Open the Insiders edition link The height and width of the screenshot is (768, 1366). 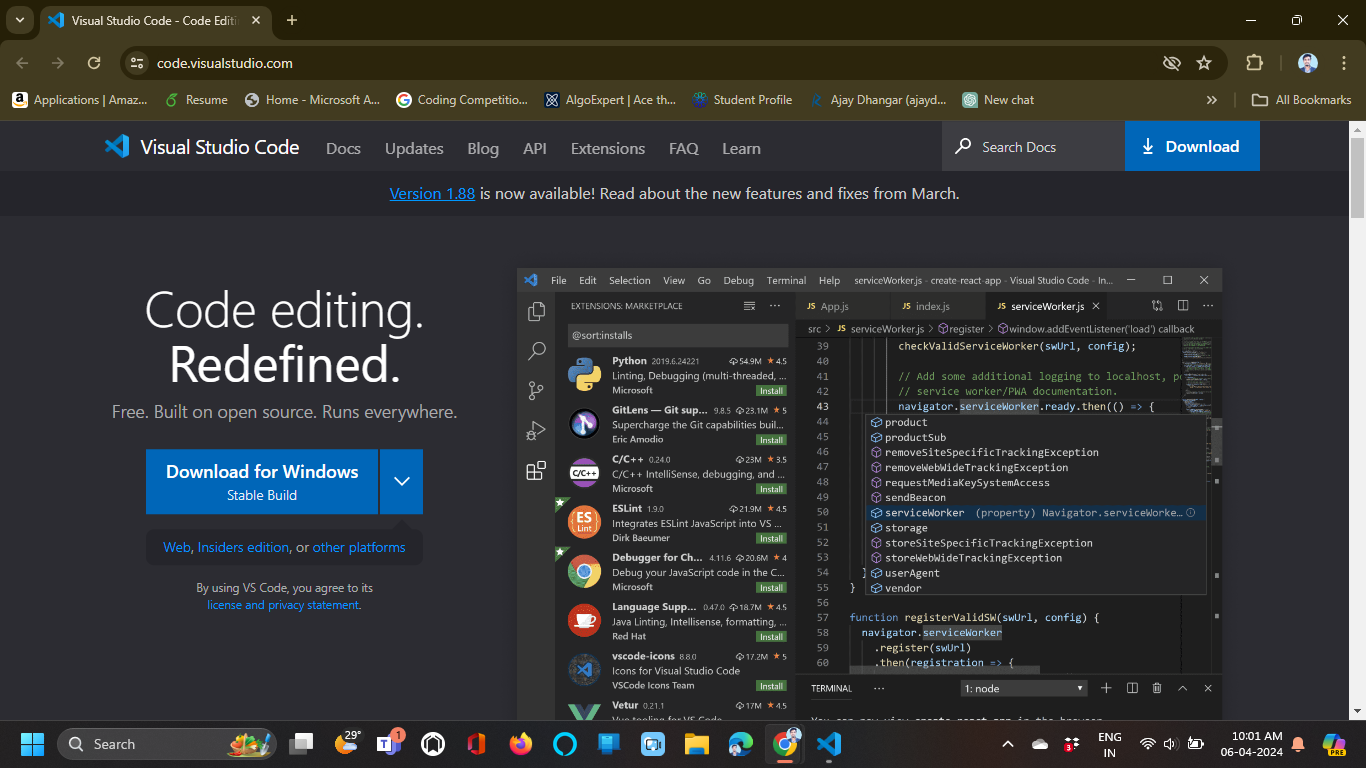click(243, 547)
